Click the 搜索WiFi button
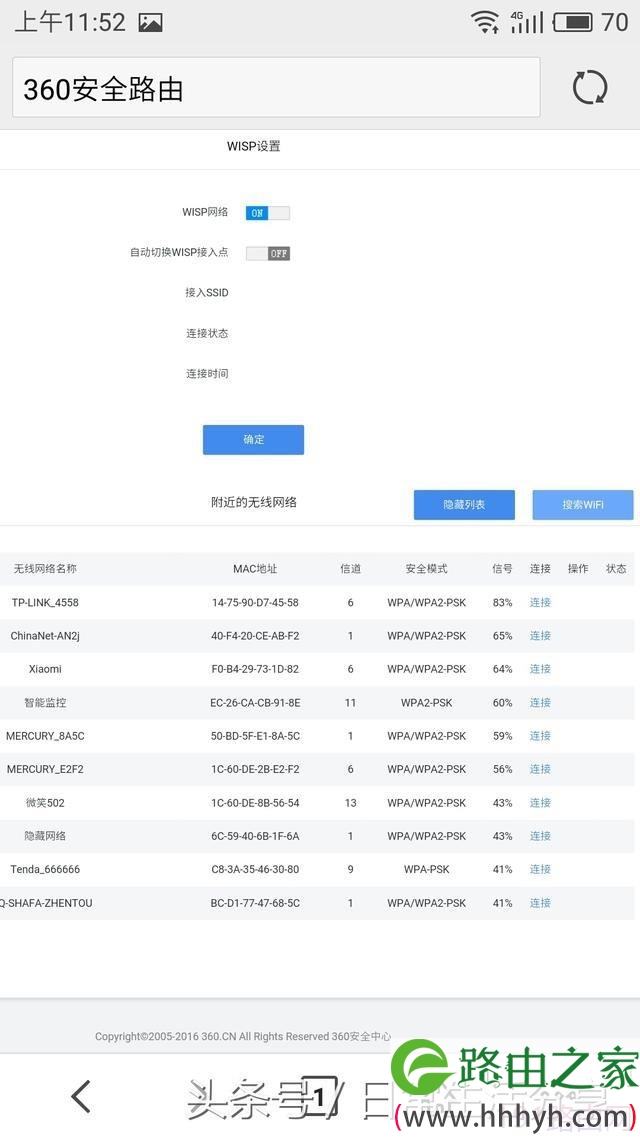The width and height of the screenshot is (640, 1138). pos(583,504)
